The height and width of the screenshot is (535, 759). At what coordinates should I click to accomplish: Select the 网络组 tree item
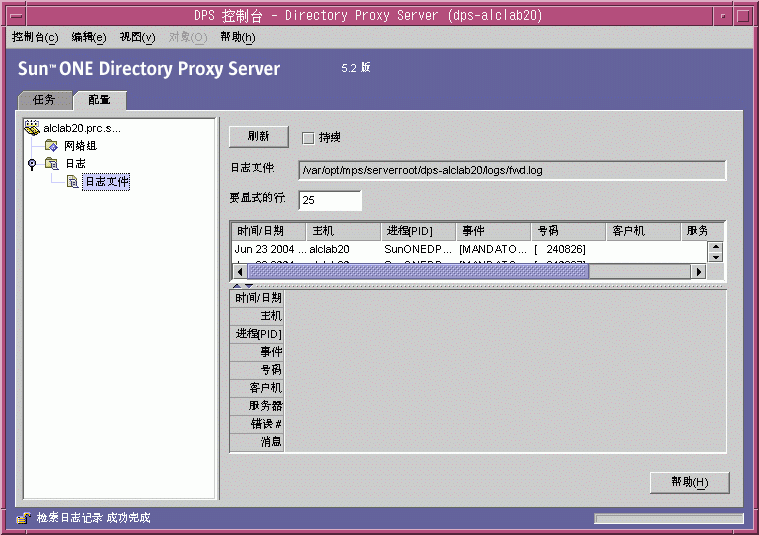pyautogui.click(x=80, y=146)
